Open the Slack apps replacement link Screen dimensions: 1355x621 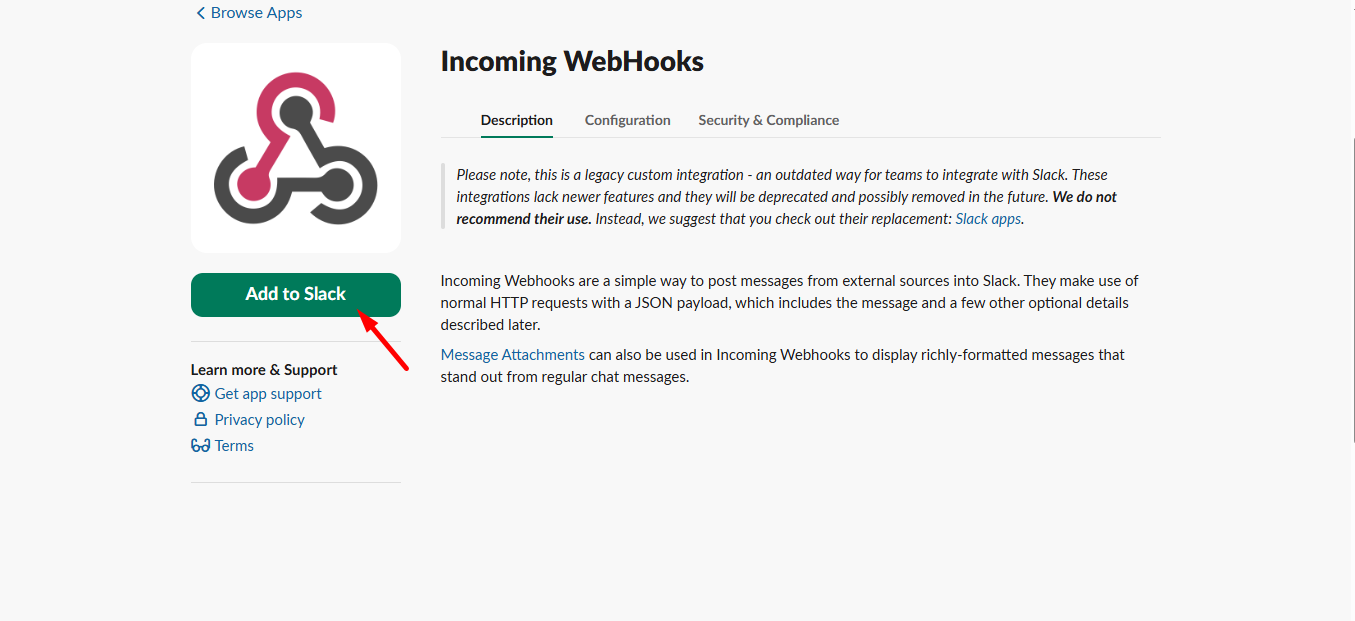click(x=987, y=218)
